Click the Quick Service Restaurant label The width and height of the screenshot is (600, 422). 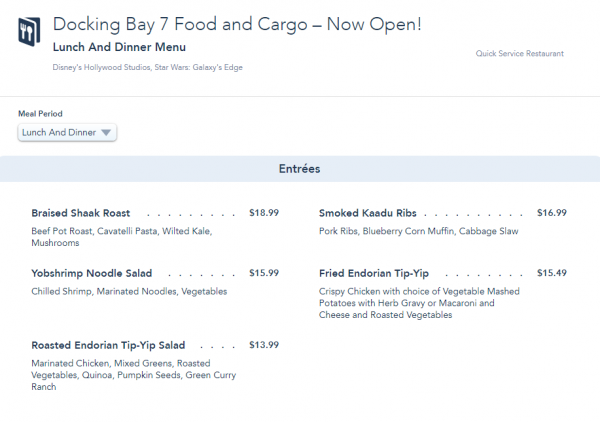(519, 54)
